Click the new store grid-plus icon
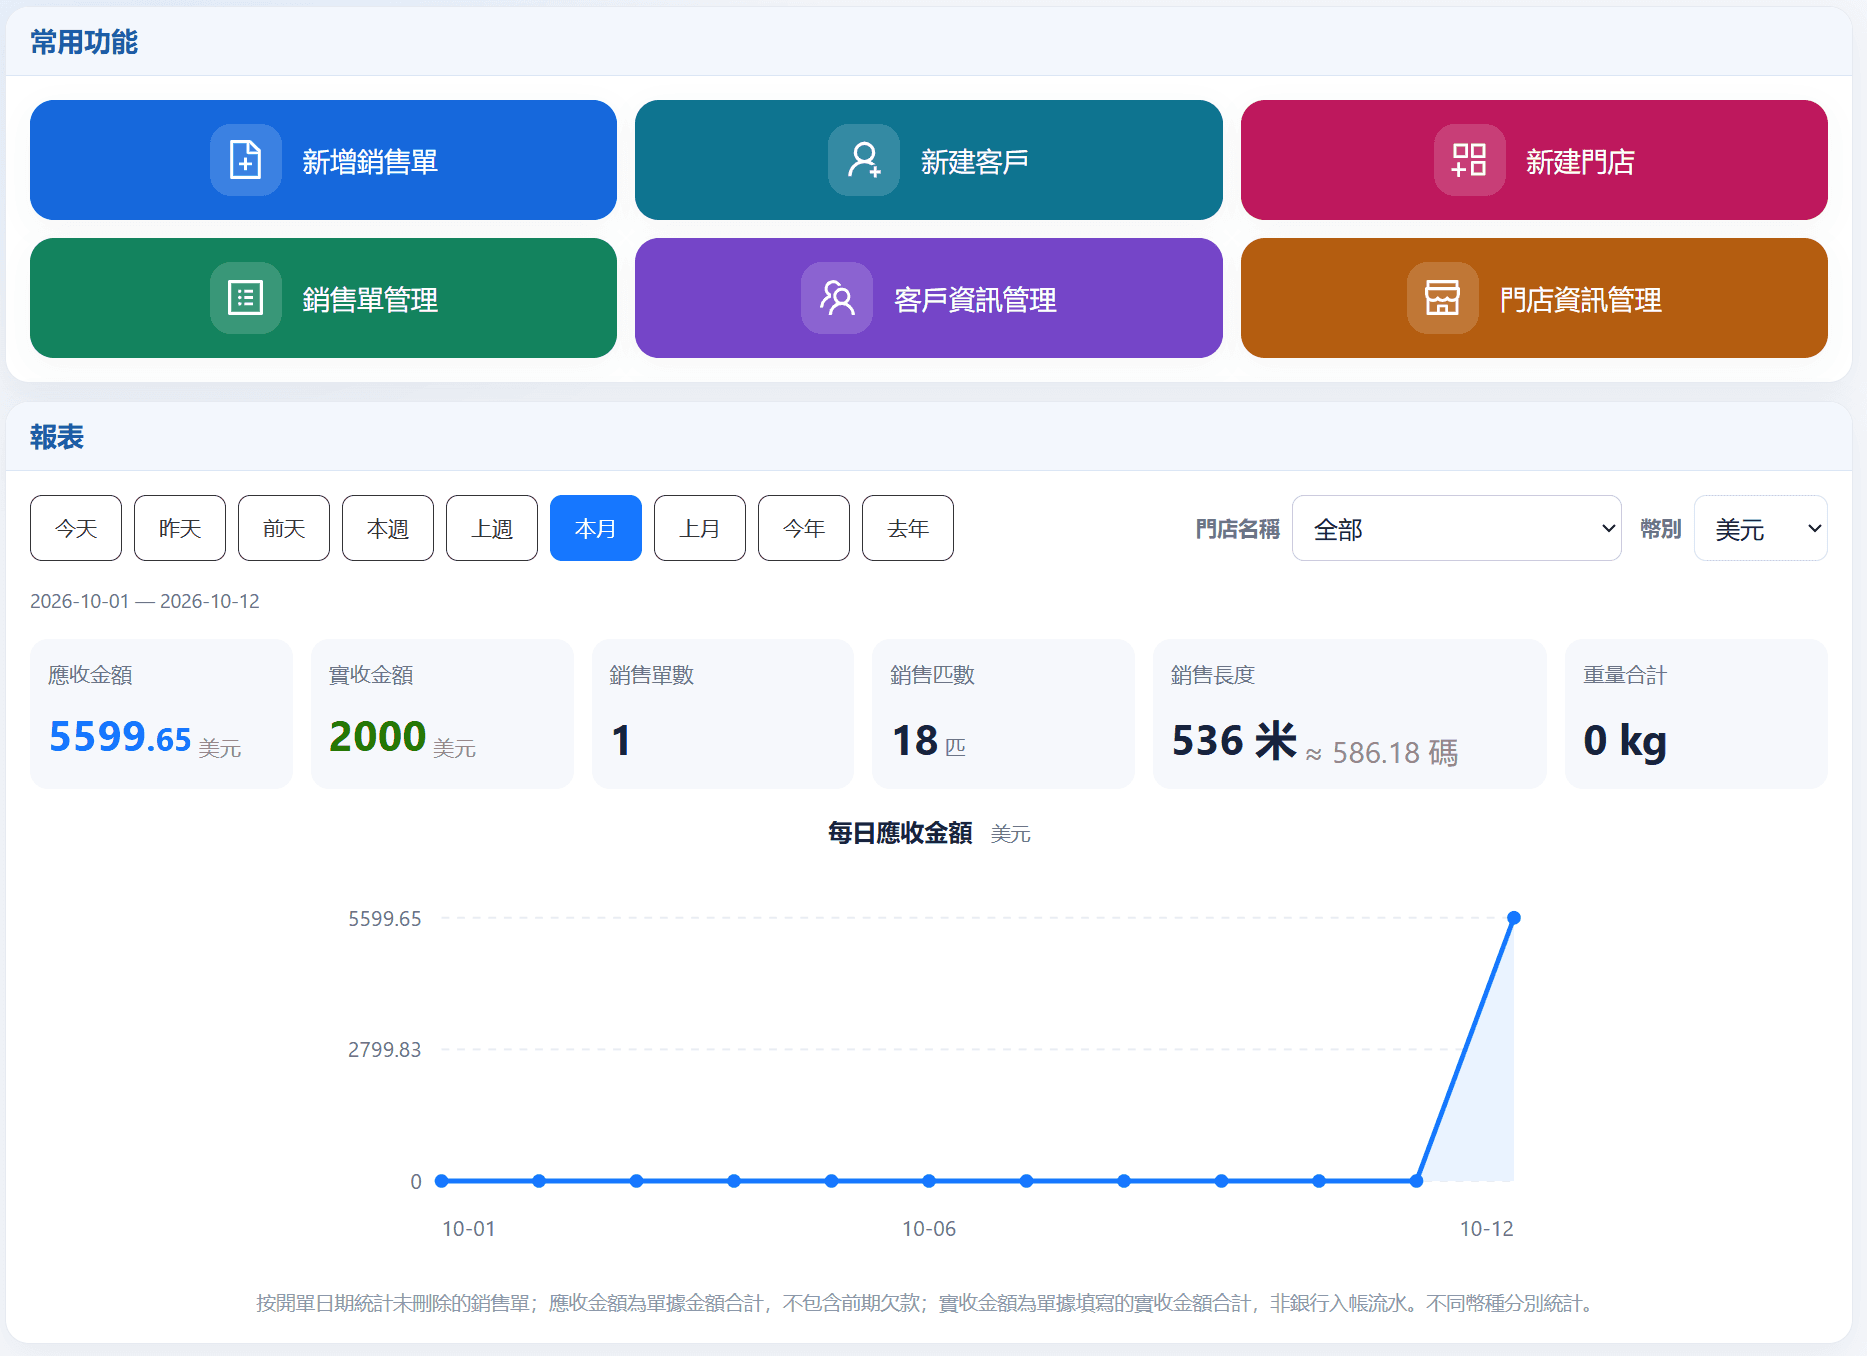 pyautogui.click(x=1469, y=160)
